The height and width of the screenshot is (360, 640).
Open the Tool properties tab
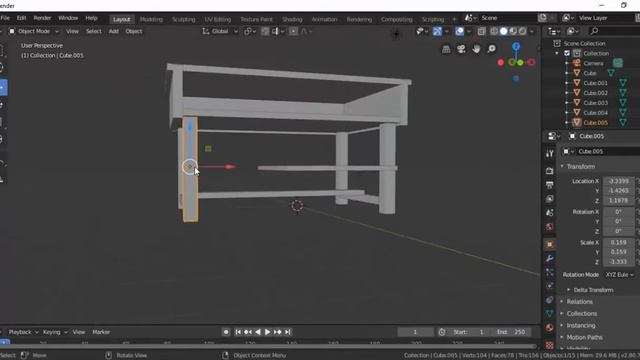tap(550, 154)
